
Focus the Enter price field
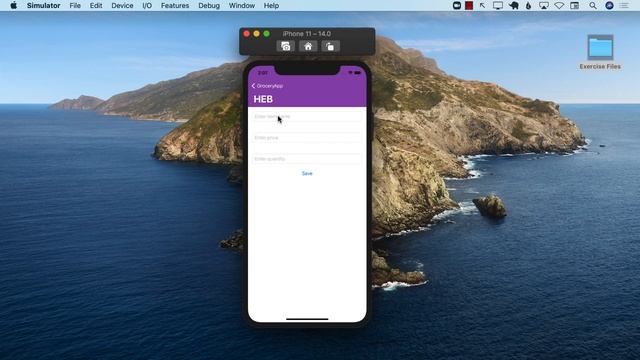[x=307, y=138]
